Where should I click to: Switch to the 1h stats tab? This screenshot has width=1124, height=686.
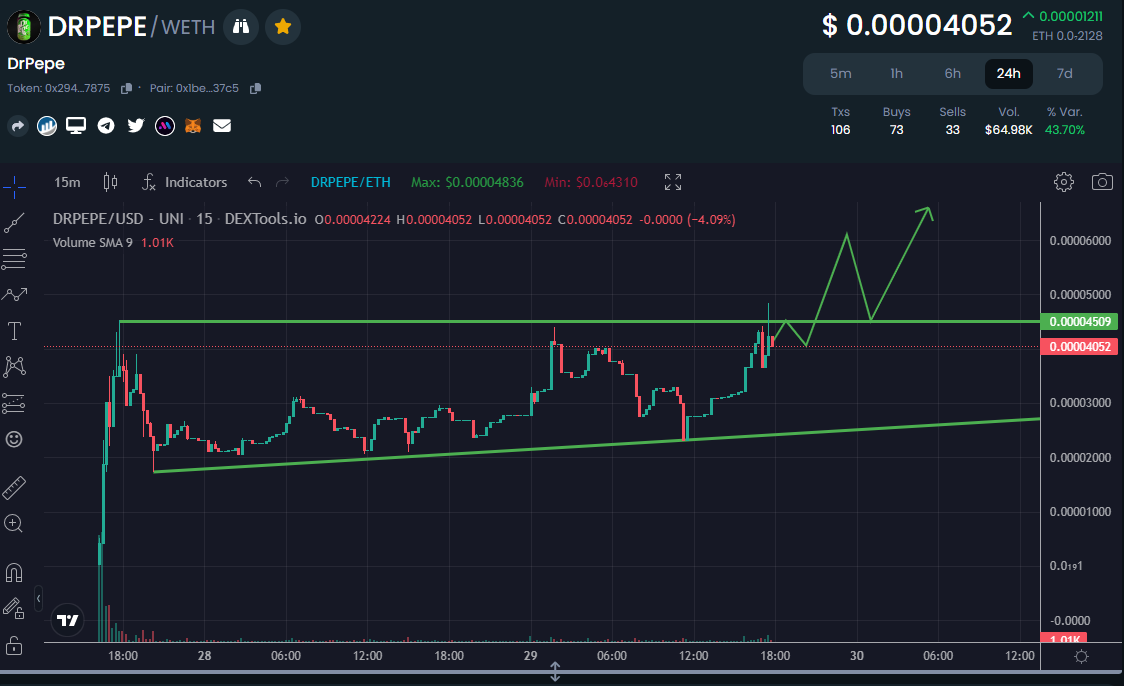(896, 73)
